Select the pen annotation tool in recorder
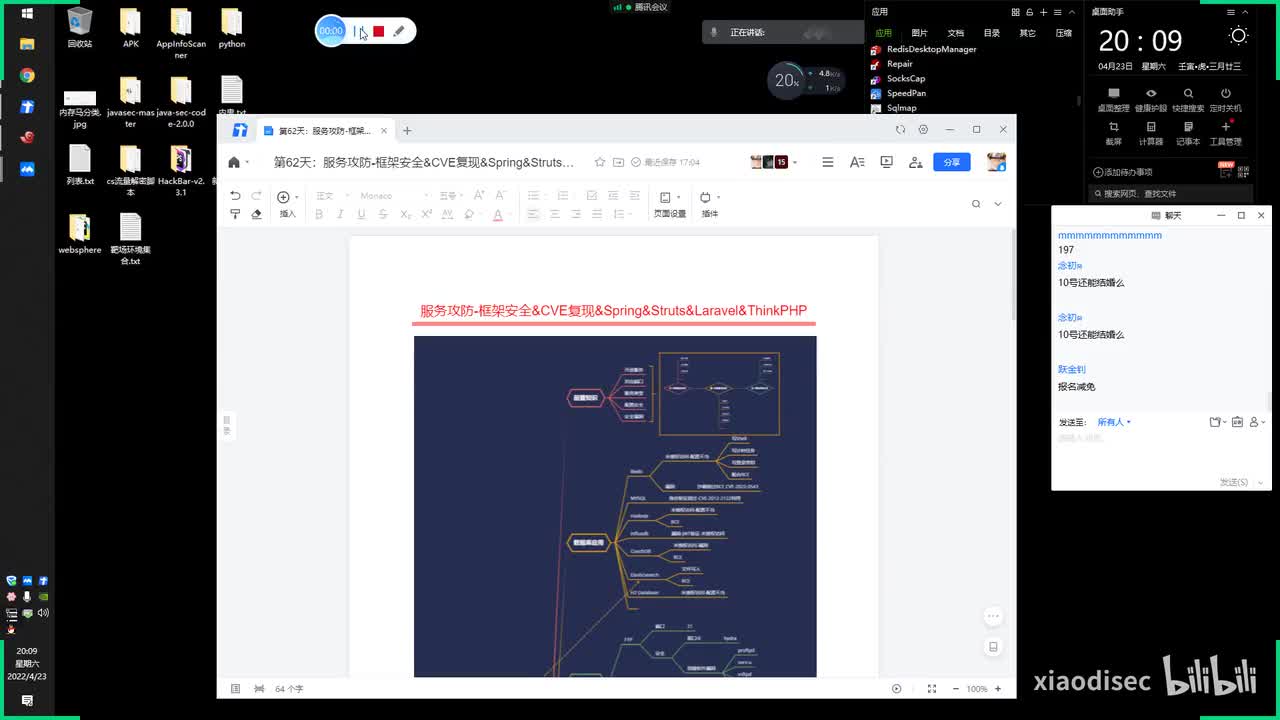The width and height of the screenshot is (1280, 720). point(399,31)
